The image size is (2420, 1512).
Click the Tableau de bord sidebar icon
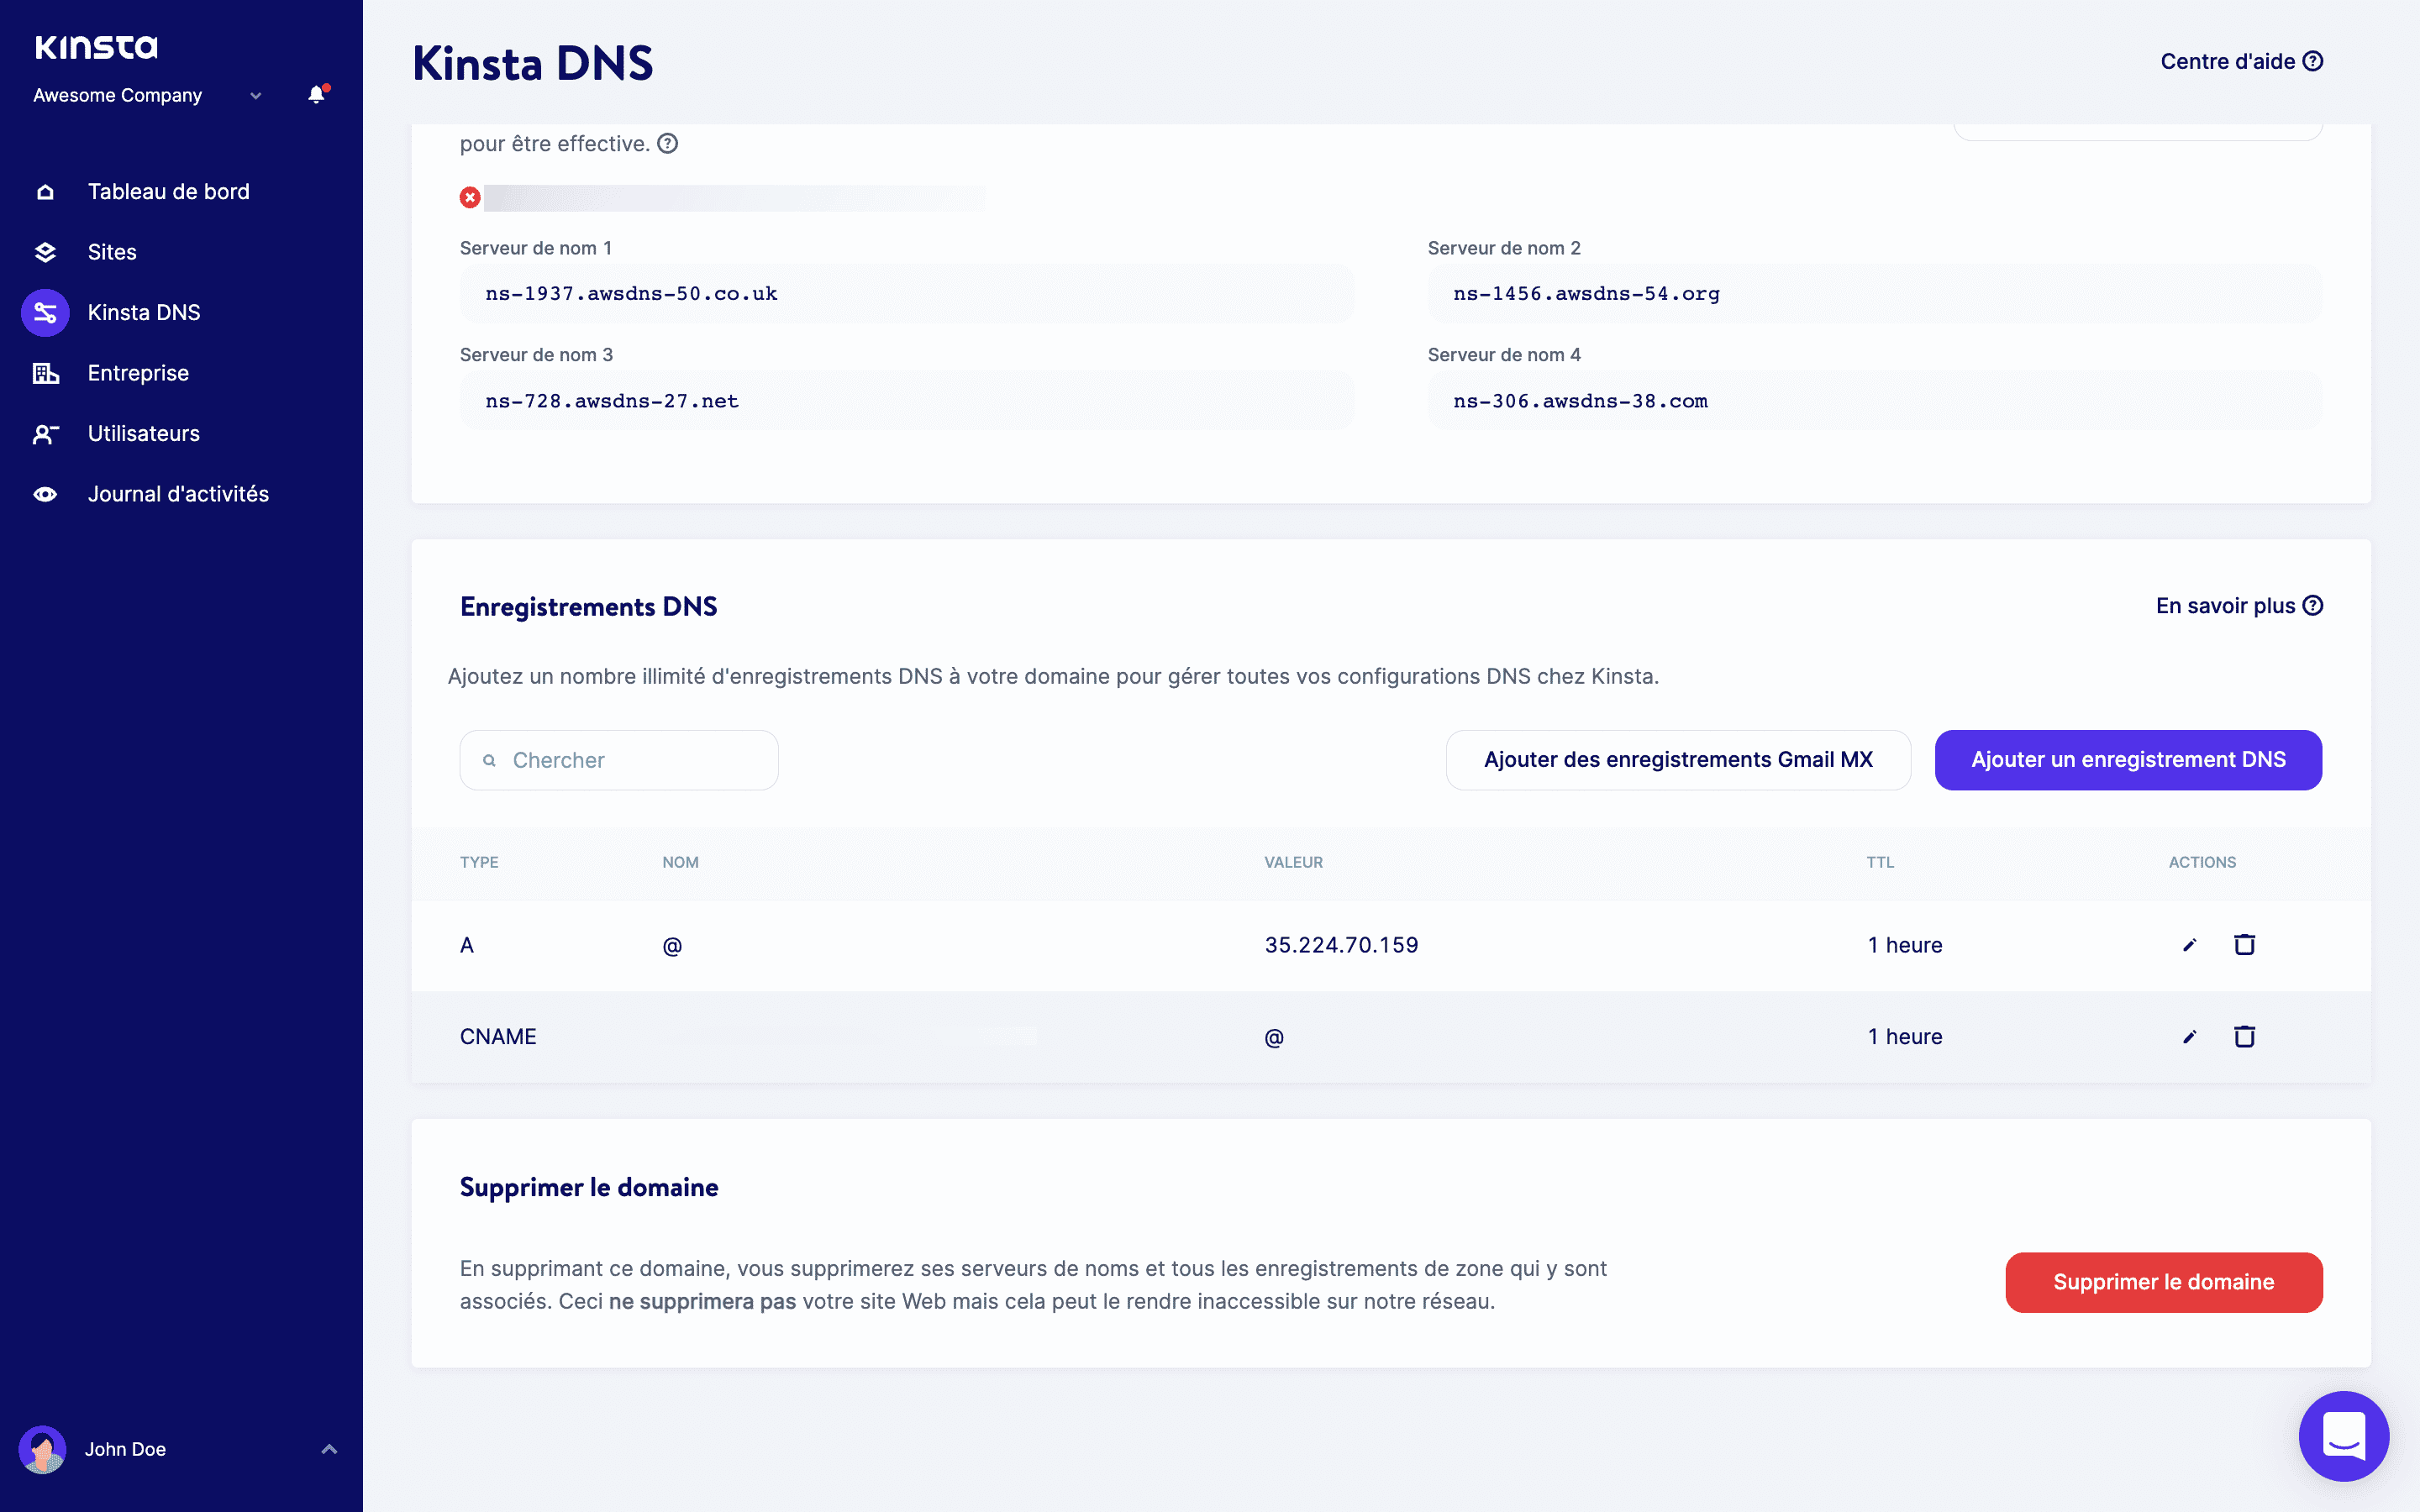click(x=45, y=190)
